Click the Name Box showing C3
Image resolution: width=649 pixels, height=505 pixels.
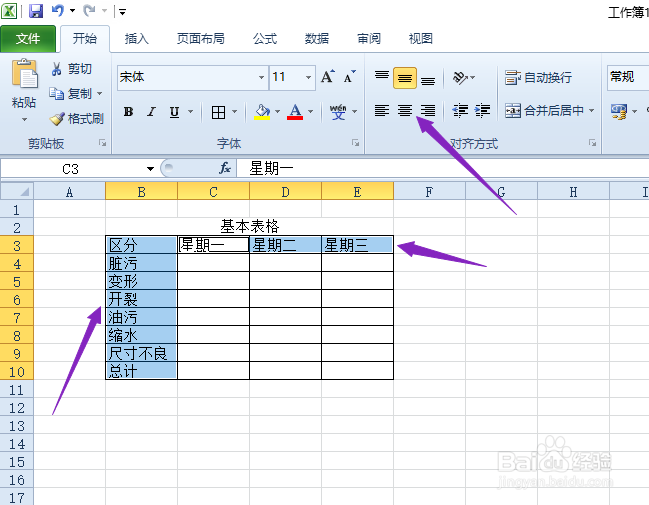point(70,168)
